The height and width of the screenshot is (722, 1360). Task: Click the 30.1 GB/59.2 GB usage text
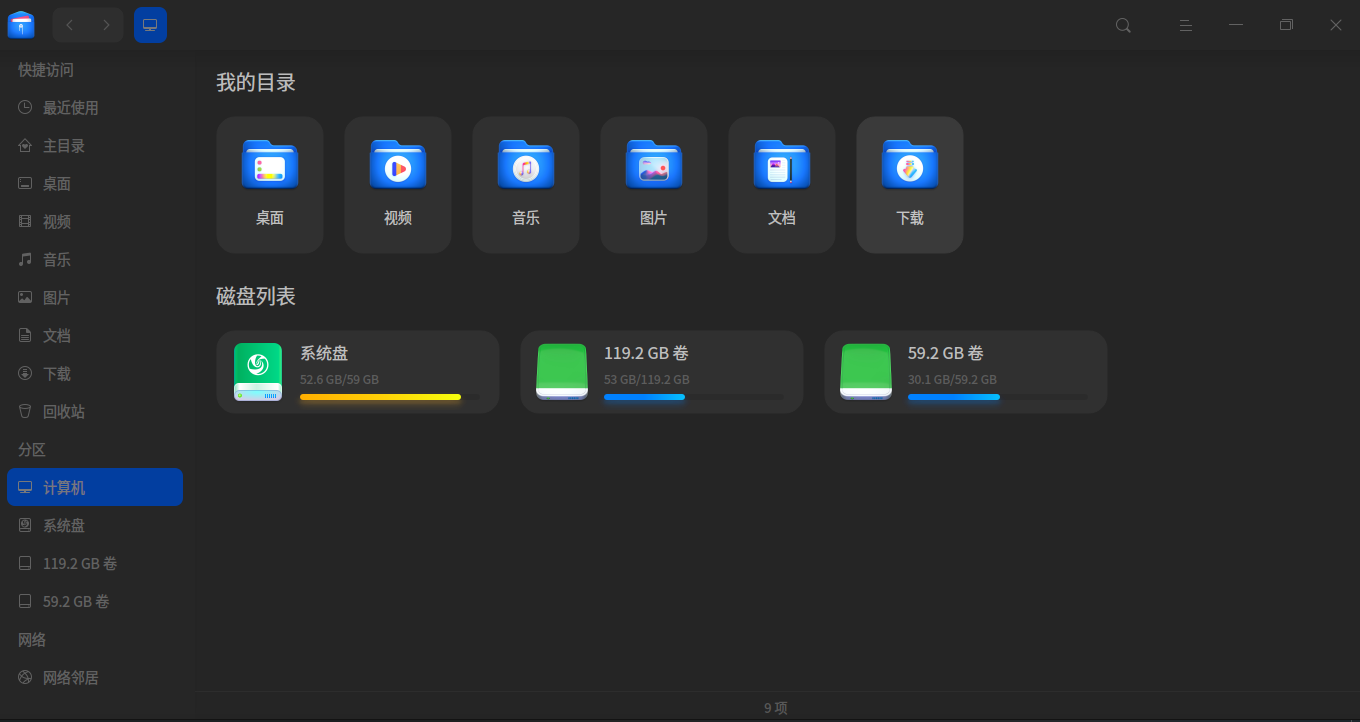pyautogui.click(x=952, y=380)
